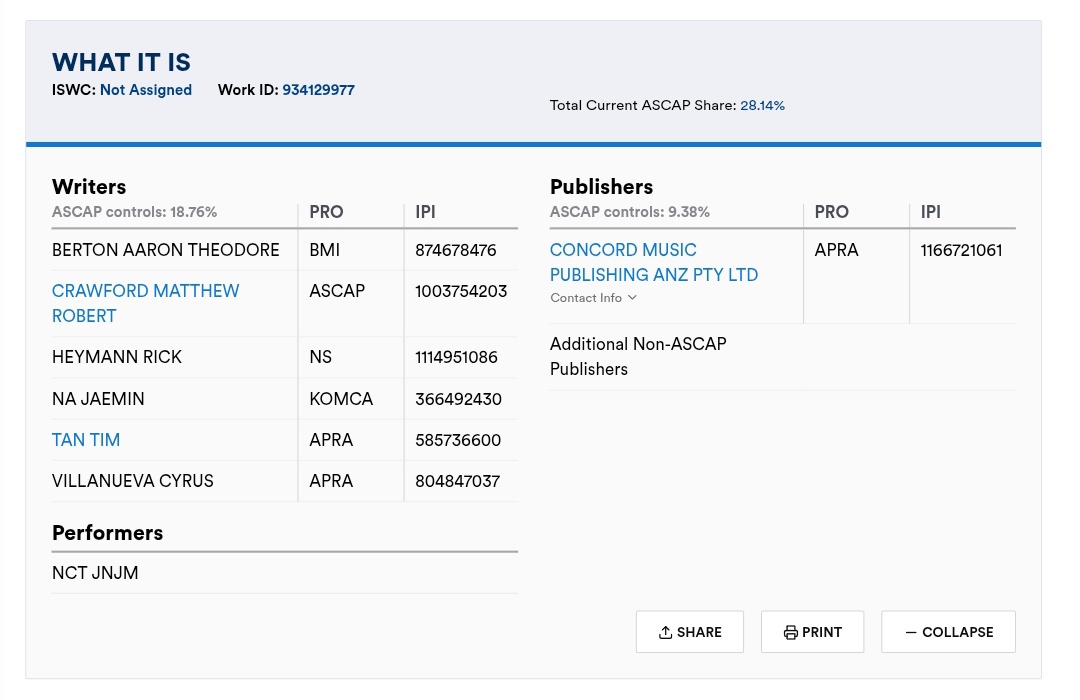Screen dimensions: 1080x700
Task: Click the WHAT IT IS title
Action: [121, 62]
